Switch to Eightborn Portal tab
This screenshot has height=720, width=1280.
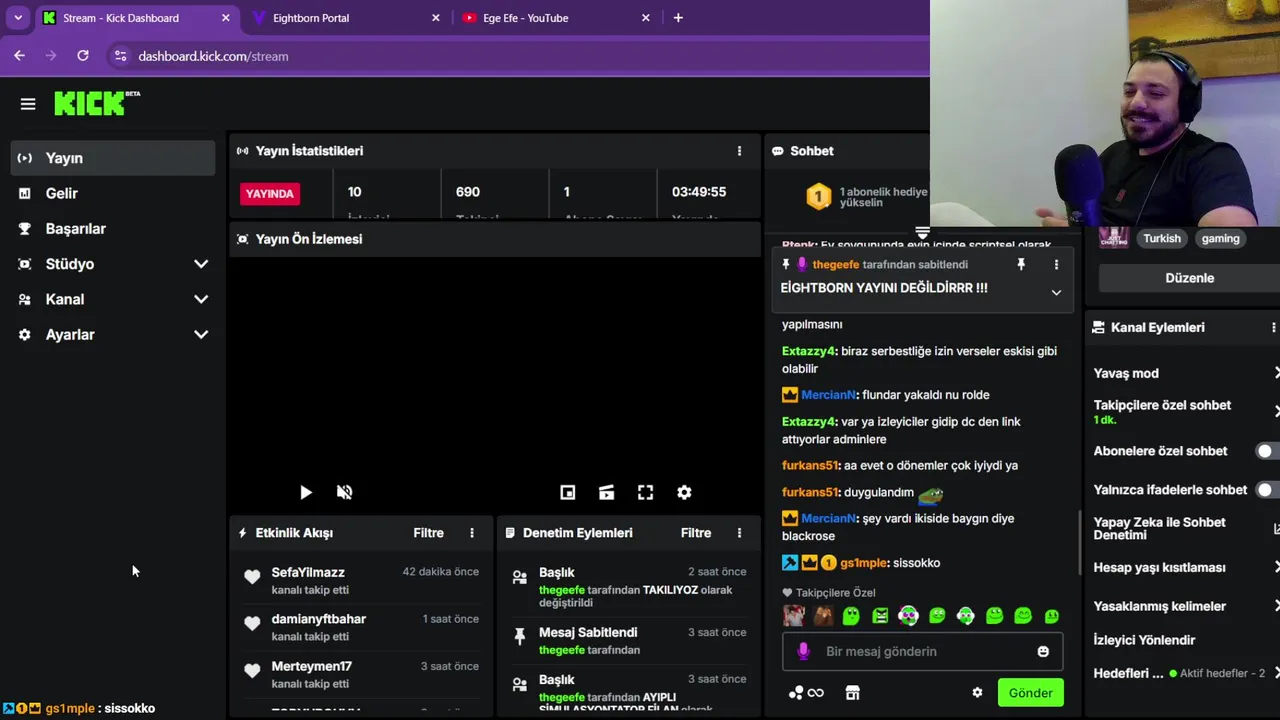pyautogui.click(x=345, y=18)
